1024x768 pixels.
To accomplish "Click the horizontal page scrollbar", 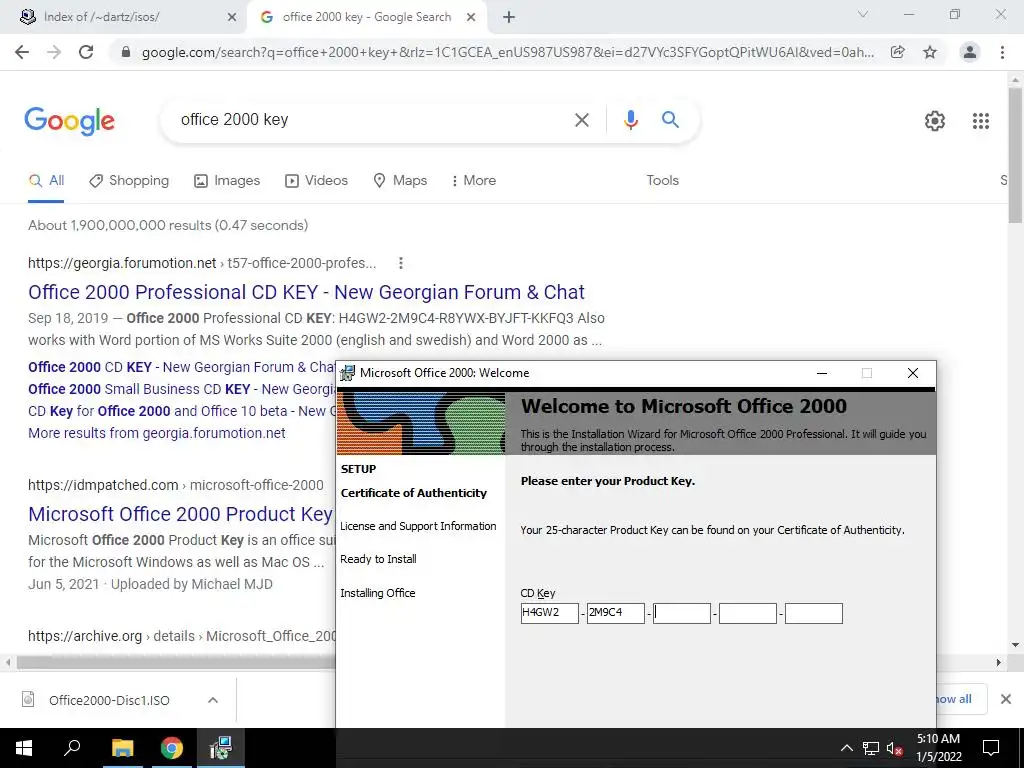I will coord(176,662).
